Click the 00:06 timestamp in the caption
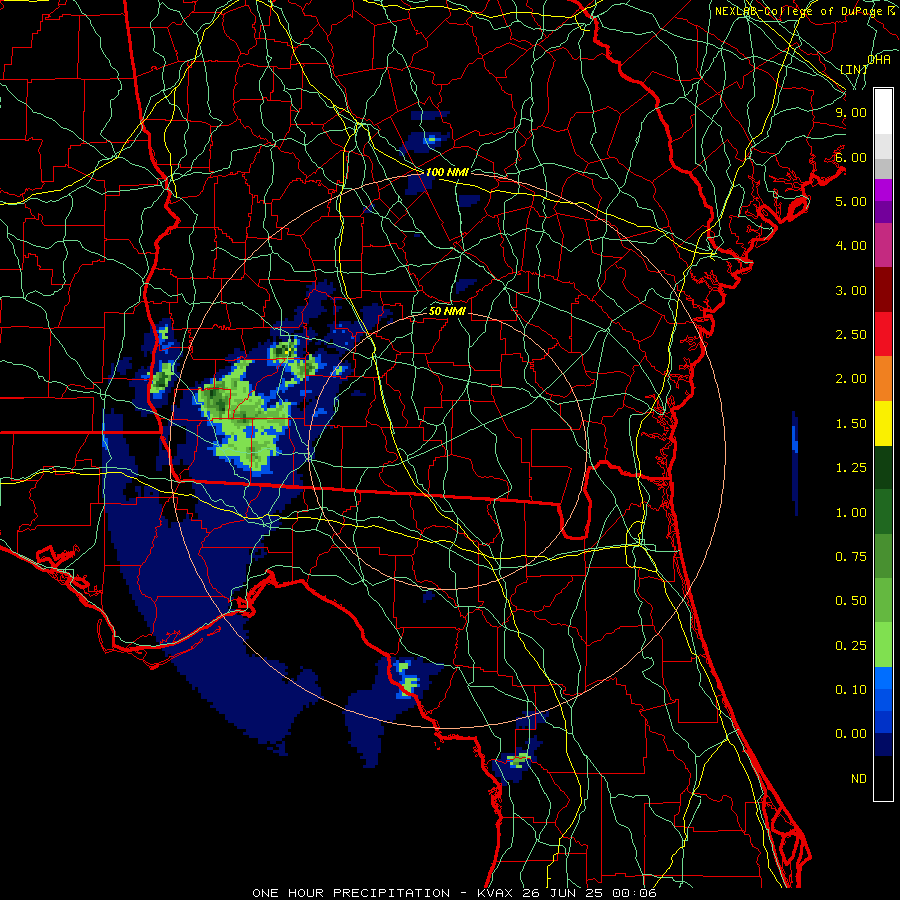This screenshot has width=900, height=900. coord(633,893)
